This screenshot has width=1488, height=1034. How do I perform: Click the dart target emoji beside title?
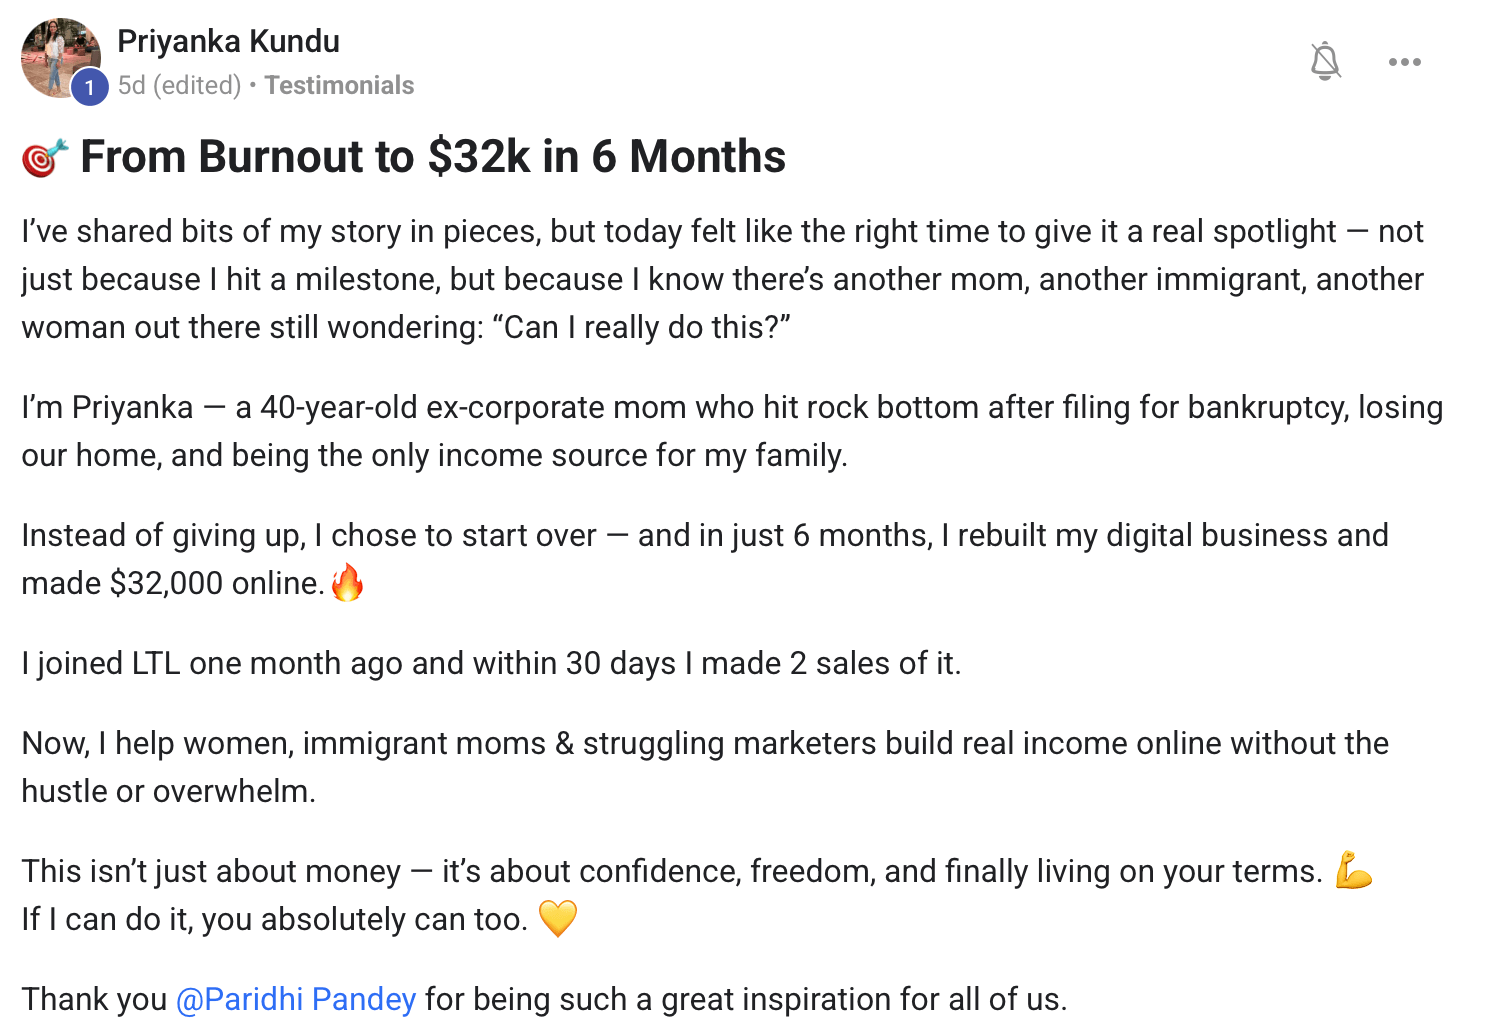click(x=45, y=158)
